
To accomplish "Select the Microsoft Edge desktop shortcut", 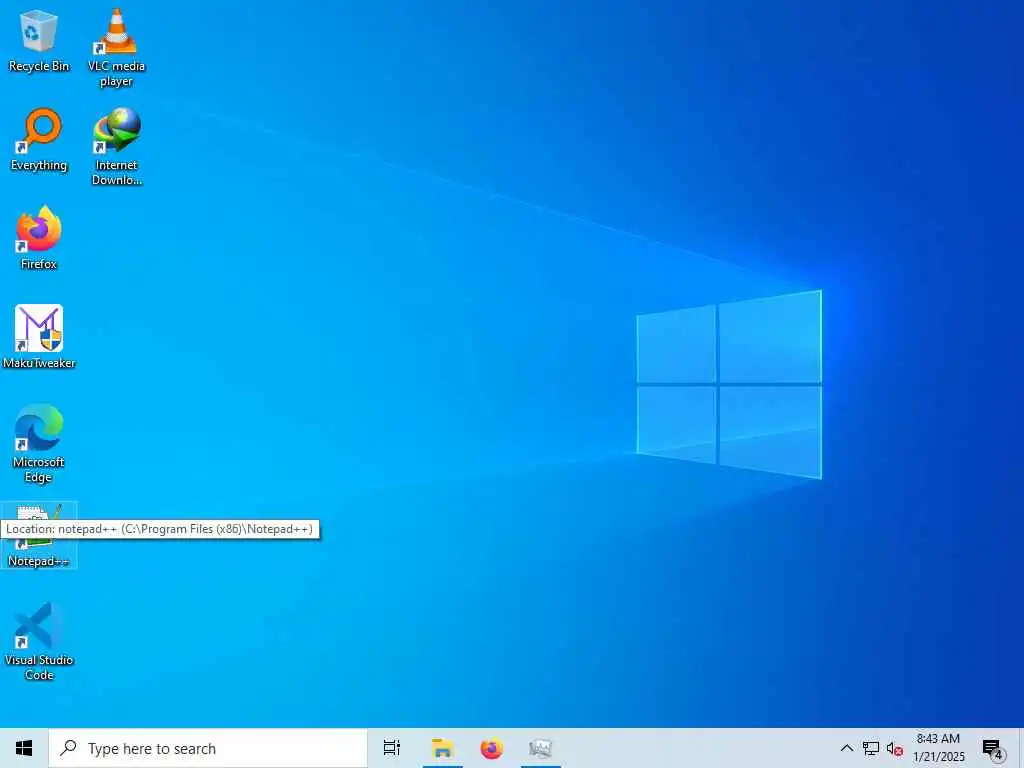I will (x=39, y=443).
